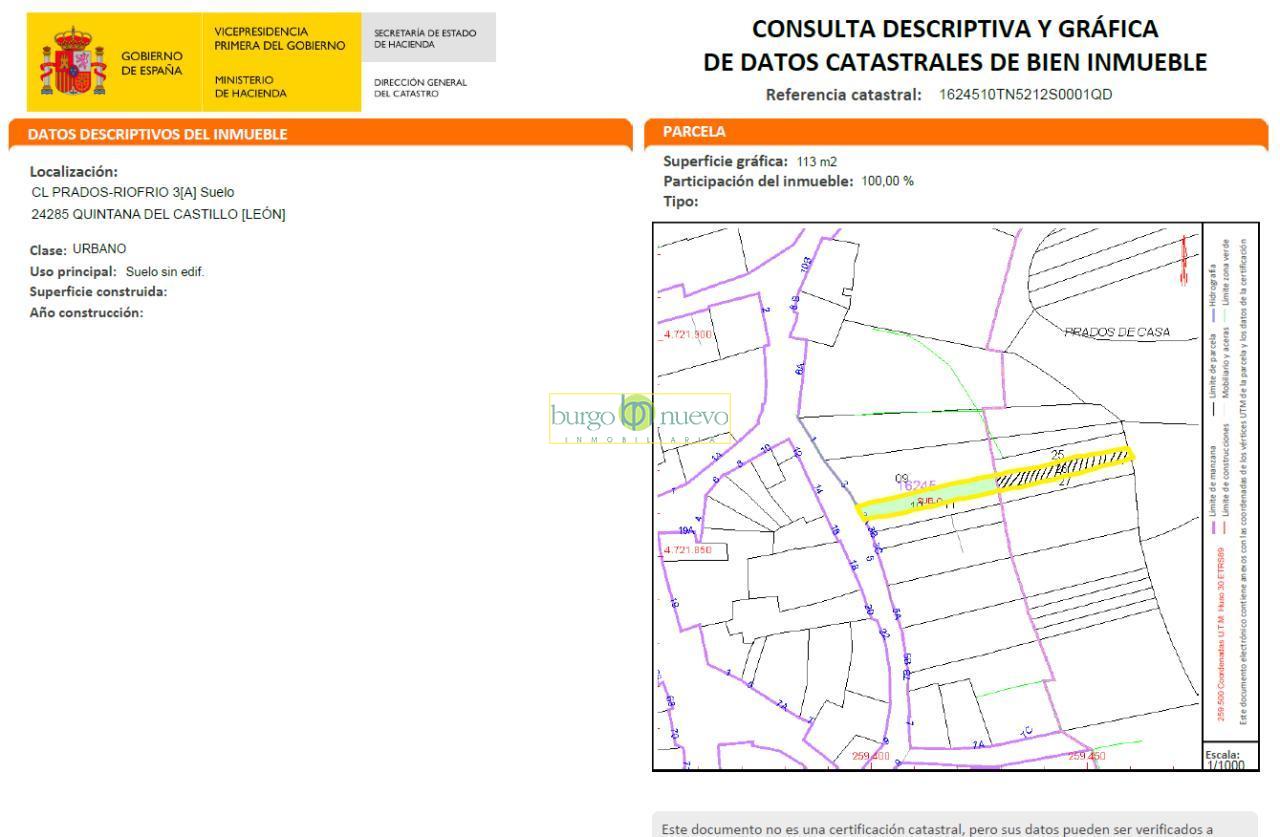Click the Escala 1/1000 scale box
This screenshot has height=837, width=1280.
click(x=1227, y=758)
